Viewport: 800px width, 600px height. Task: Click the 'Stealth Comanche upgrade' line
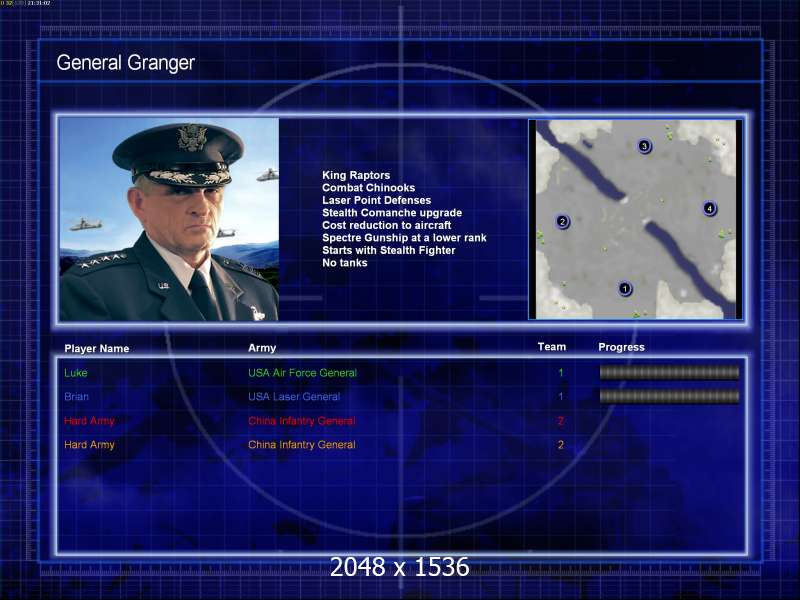point(392,213)
